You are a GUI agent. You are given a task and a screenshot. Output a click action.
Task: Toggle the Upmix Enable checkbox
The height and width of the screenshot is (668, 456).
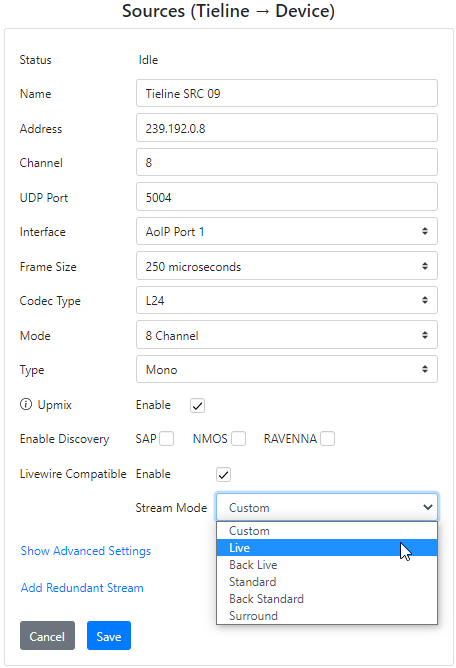point(197,405)
